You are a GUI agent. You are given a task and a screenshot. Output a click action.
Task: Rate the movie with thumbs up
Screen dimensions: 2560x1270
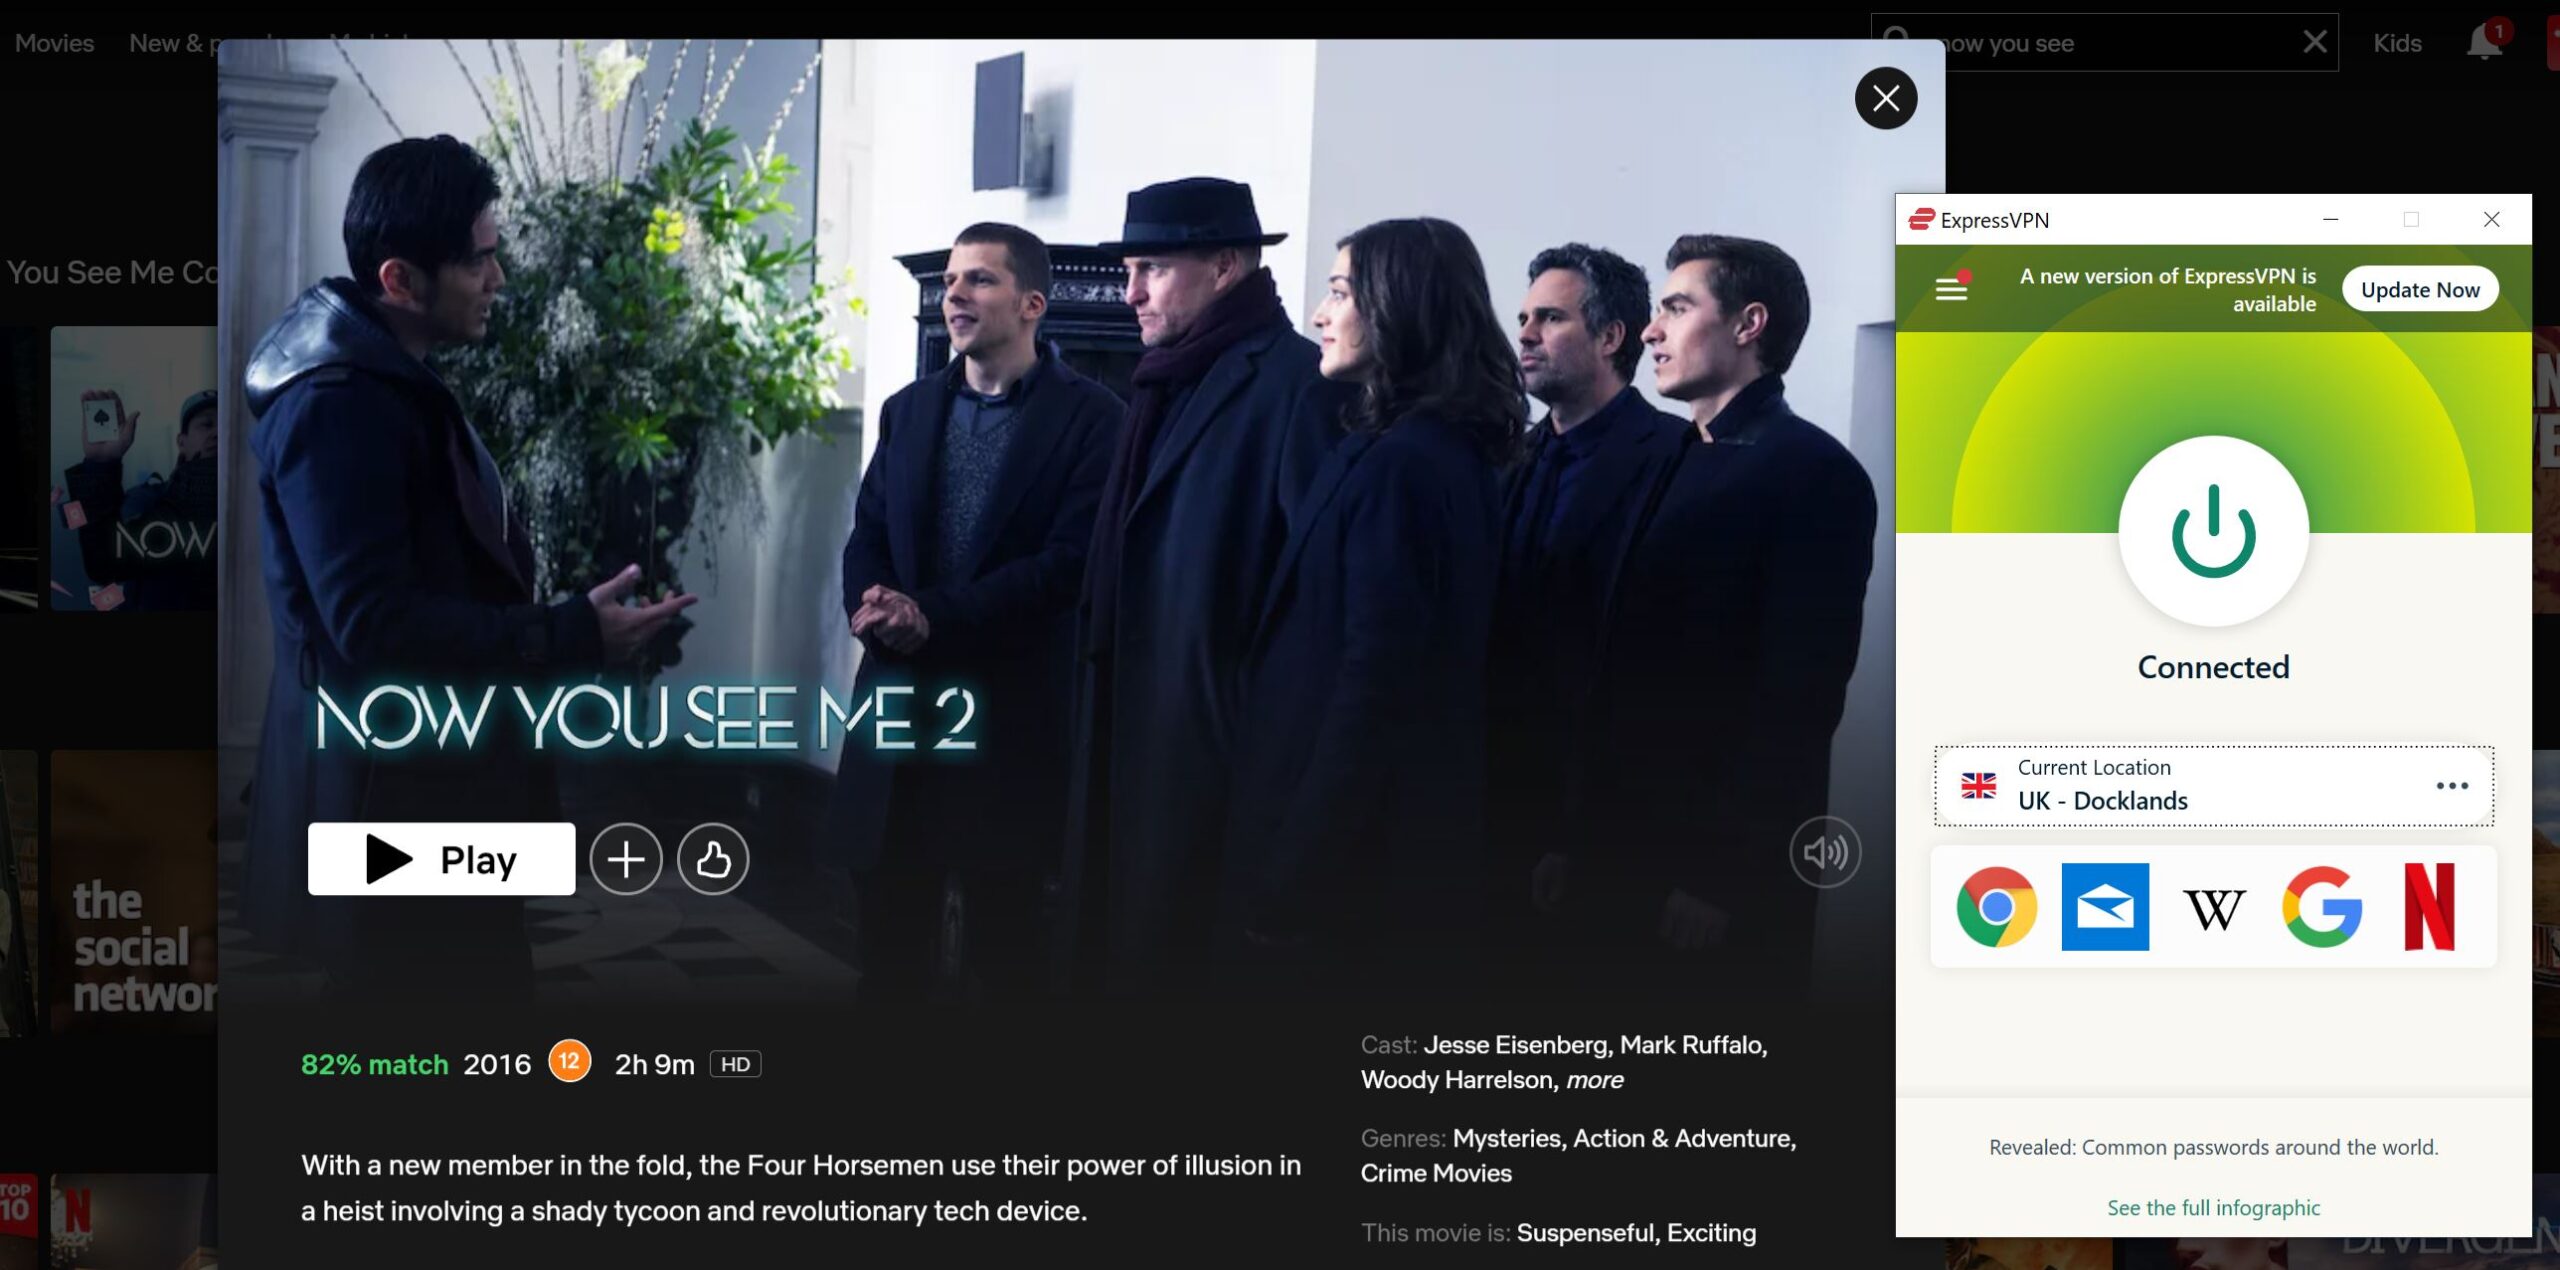click(x=712, y=859)
